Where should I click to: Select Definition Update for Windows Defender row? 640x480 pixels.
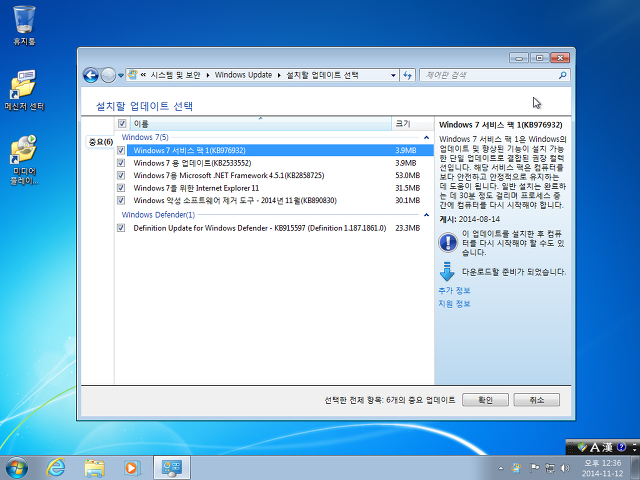260,228
